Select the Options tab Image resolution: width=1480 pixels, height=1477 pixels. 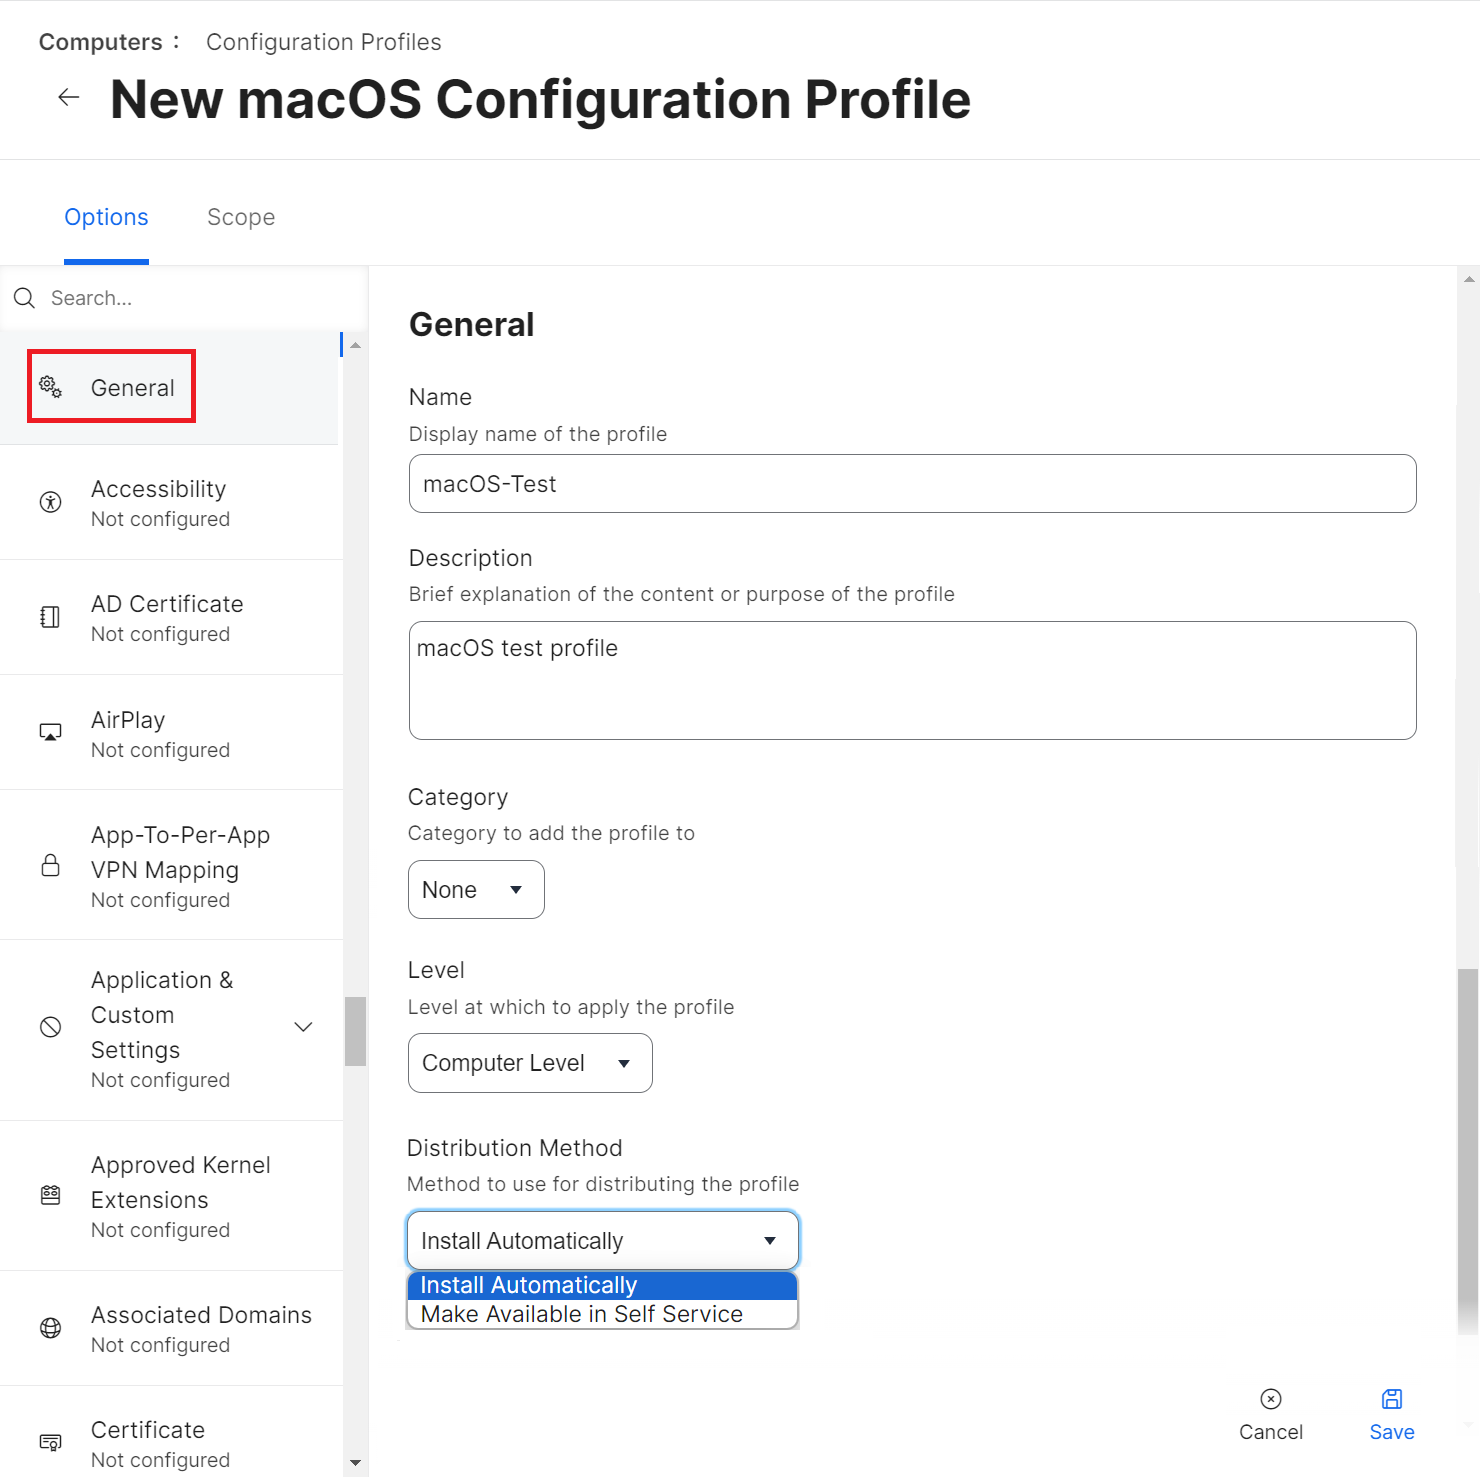point(106,217)
